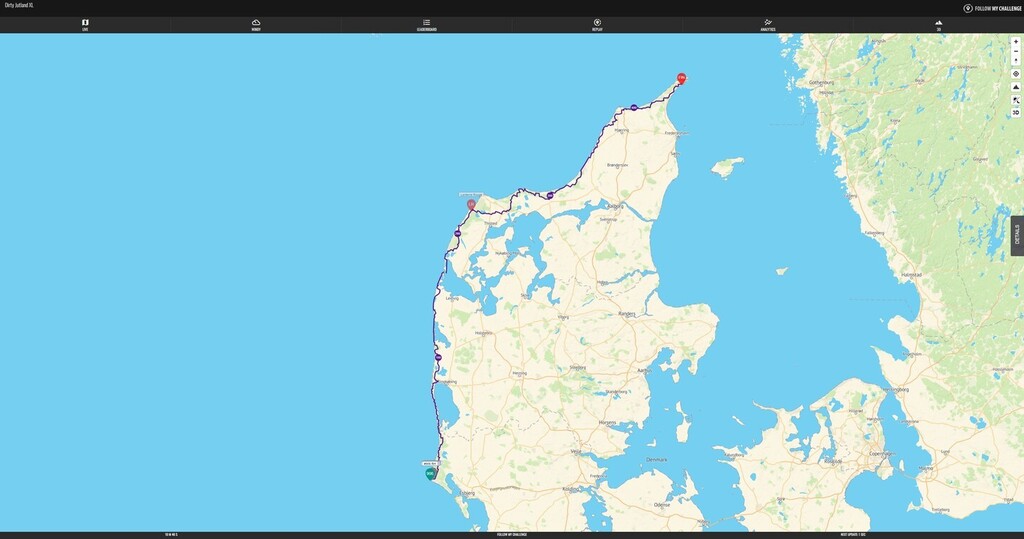Switch to the Windy weather tab
This screenshot has height=539, width=1024.
256,25
